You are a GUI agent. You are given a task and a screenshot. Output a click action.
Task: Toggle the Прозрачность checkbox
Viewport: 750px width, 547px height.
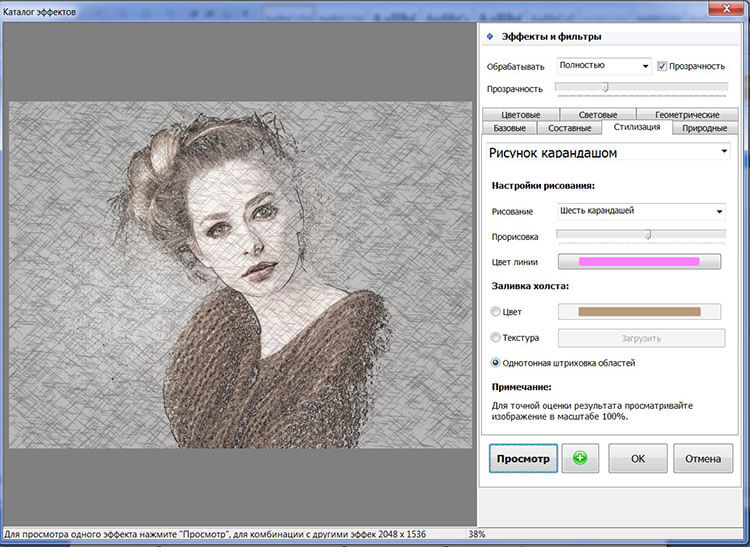(x=662, y=66)
